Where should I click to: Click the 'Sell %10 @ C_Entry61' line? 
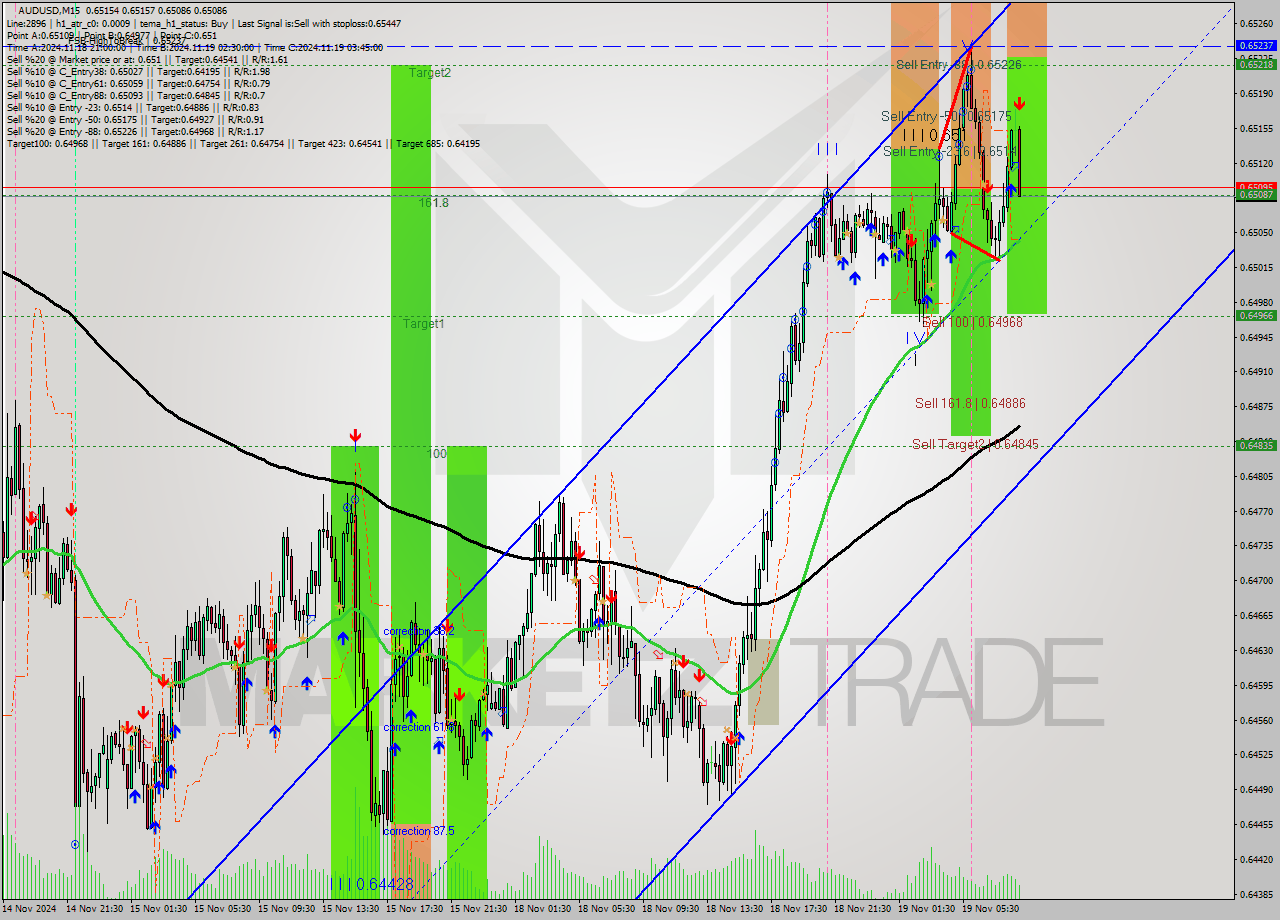click(x=138, y=84)
